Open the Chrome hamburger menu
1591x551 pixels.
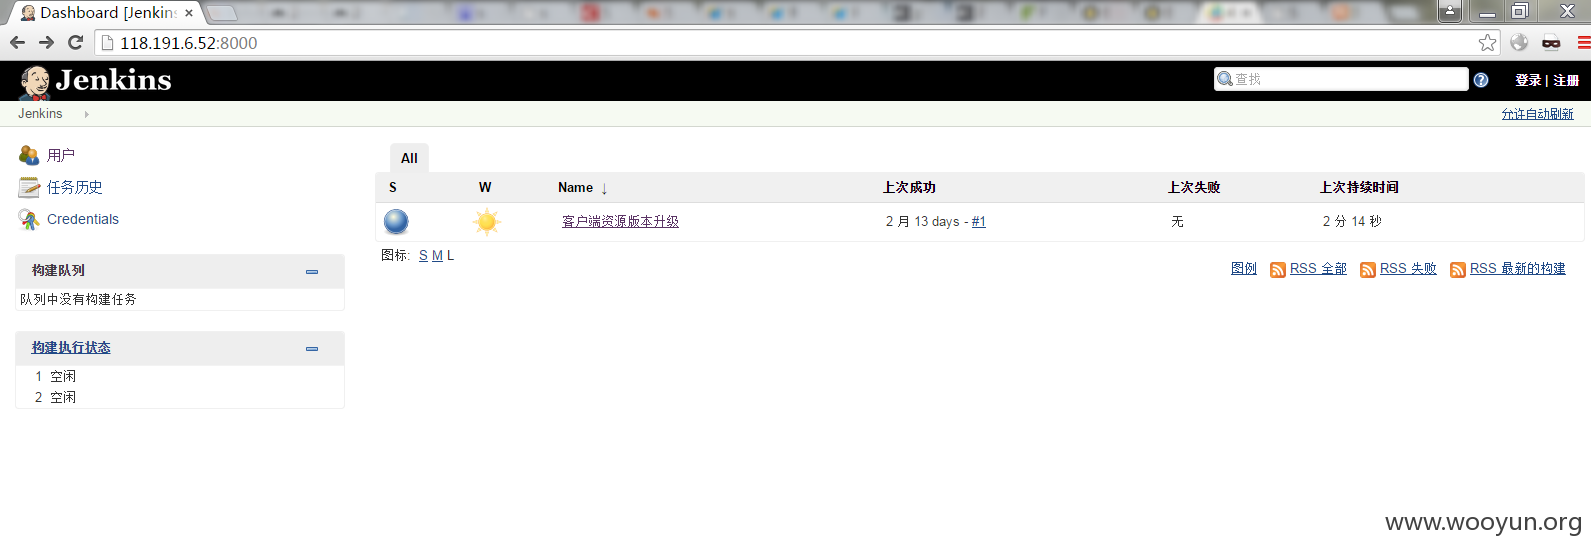[x=1584, y=42]
